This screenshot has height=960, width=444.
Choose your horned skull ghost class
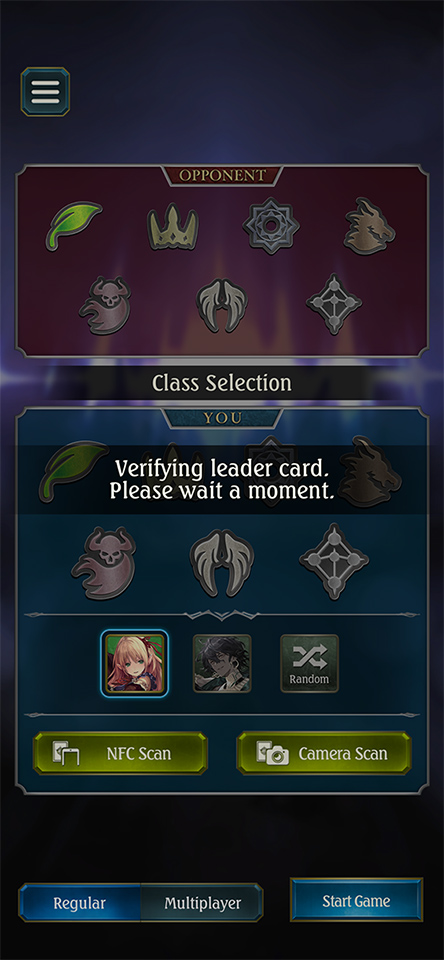[103, 563]
